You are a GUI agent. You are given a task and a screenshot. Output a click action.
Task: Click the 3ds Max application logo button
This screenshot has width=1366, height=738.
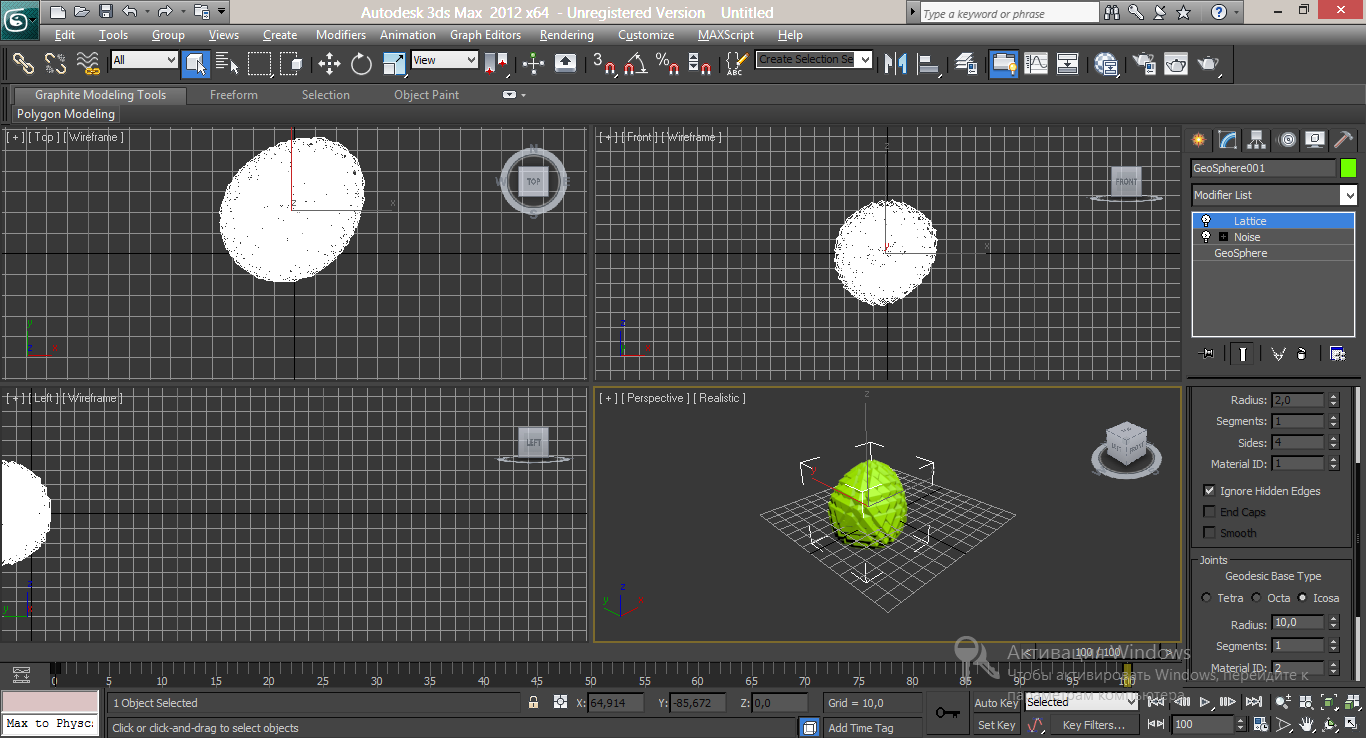pyautogui.click(x=20, y=19)
